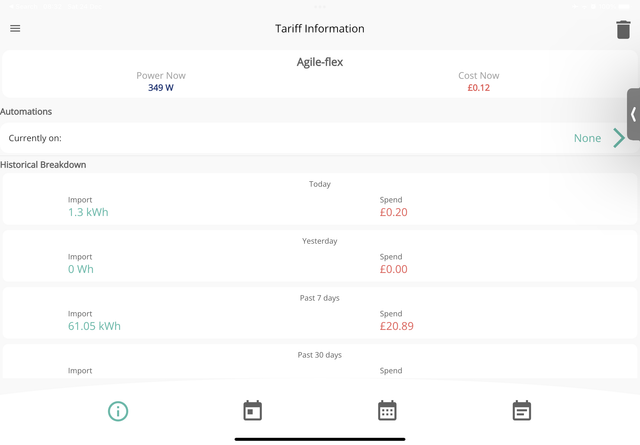Viewport: 640px width, 445px height.
Task: Select the Yesterday breakdown card
Action: (320, 256)
